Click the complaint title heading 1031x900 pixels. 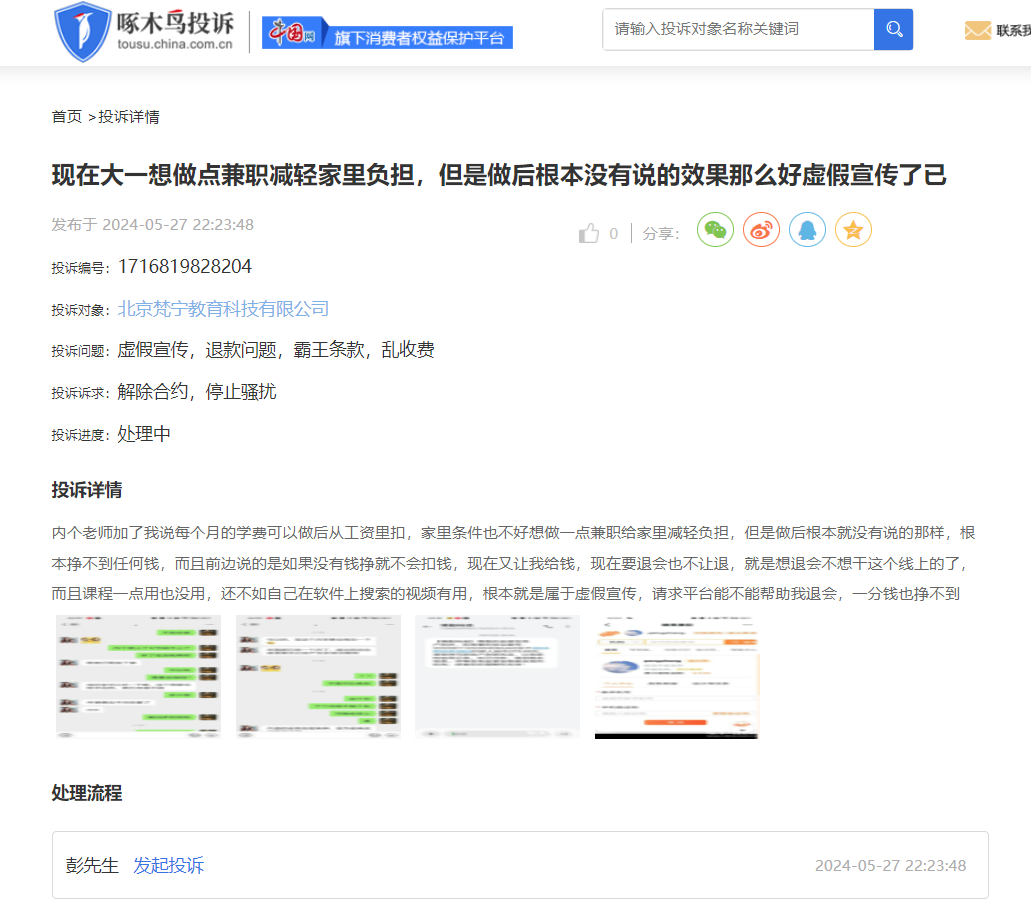[x=498, y=175]
